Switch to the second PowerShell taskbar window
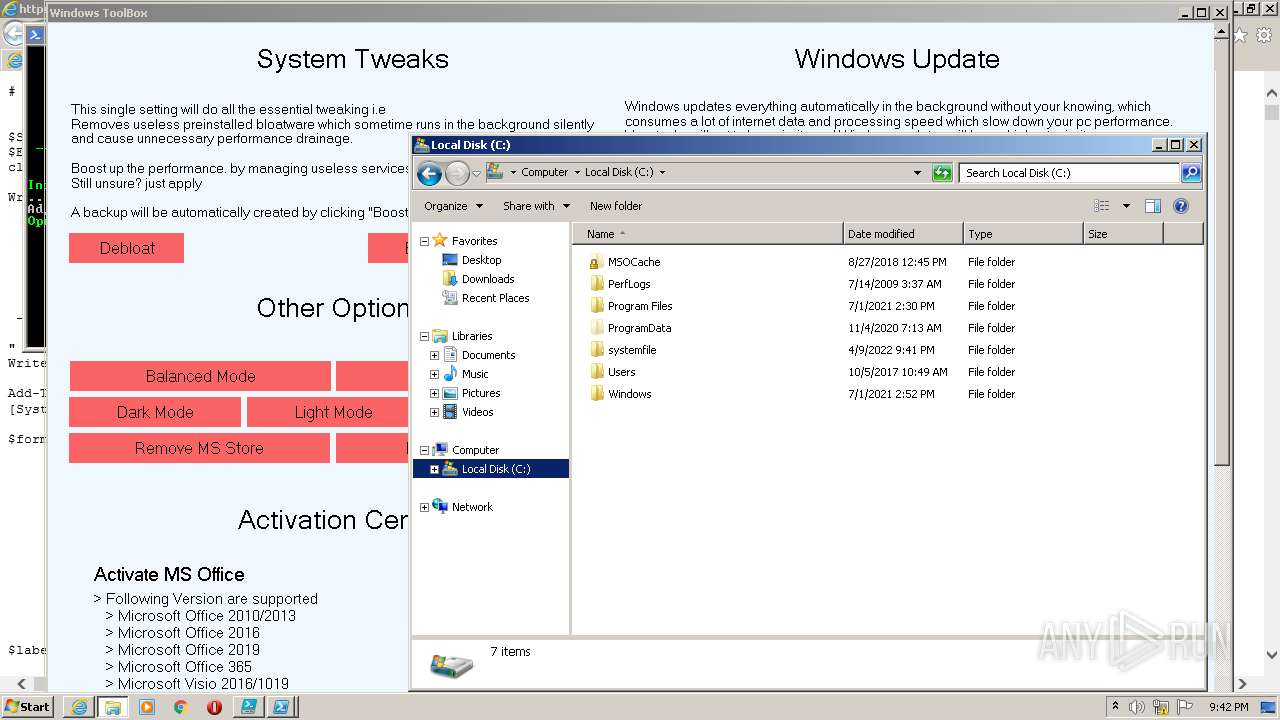1280x720 pixels. [x=283, y=706]
